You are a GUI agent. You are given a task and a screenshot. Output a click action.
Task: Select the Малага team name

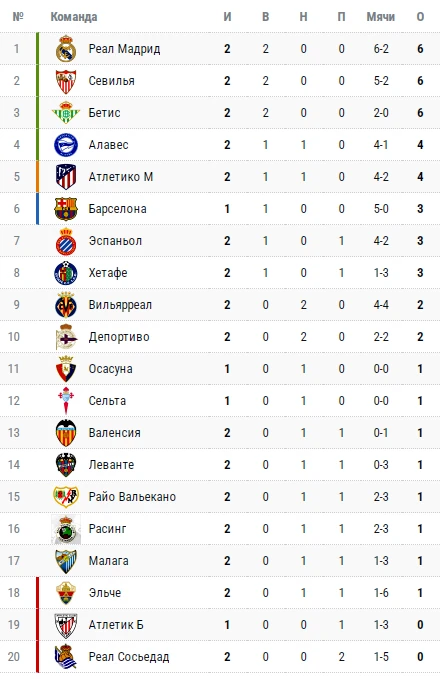(x=108, y=561)
